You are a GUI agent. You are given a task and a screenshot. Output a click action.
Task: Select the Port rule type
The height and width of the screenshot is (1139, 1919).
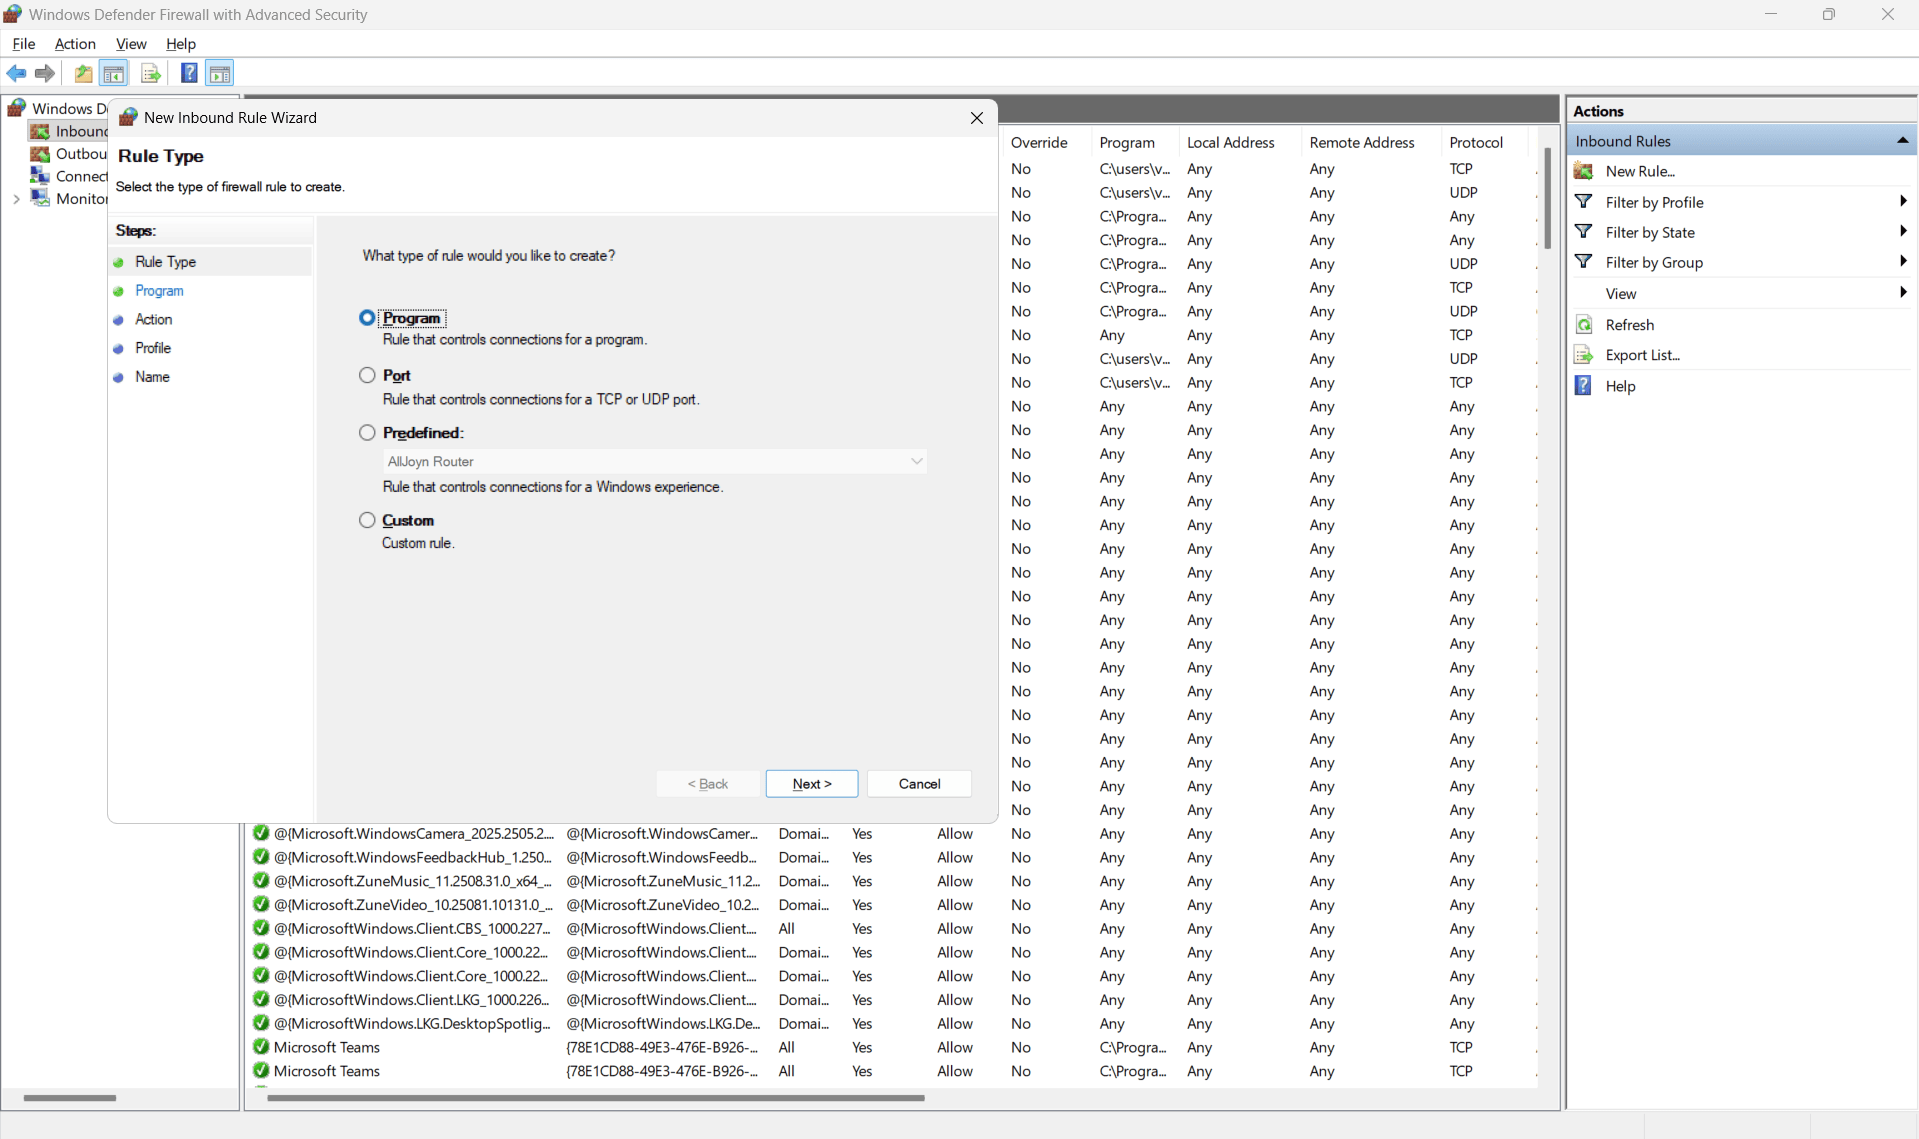tap(367, 374)
